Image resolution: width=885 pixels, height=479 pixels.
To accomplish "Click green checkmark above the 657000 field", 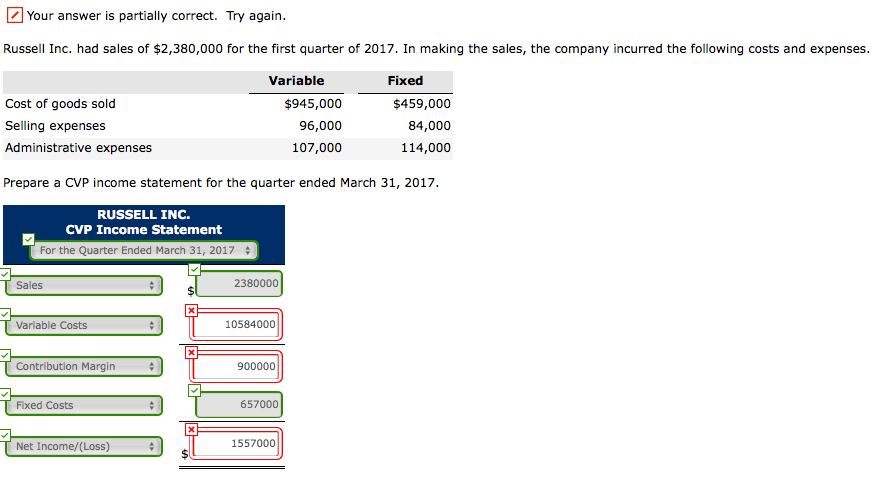I will [x=194, y=390].
